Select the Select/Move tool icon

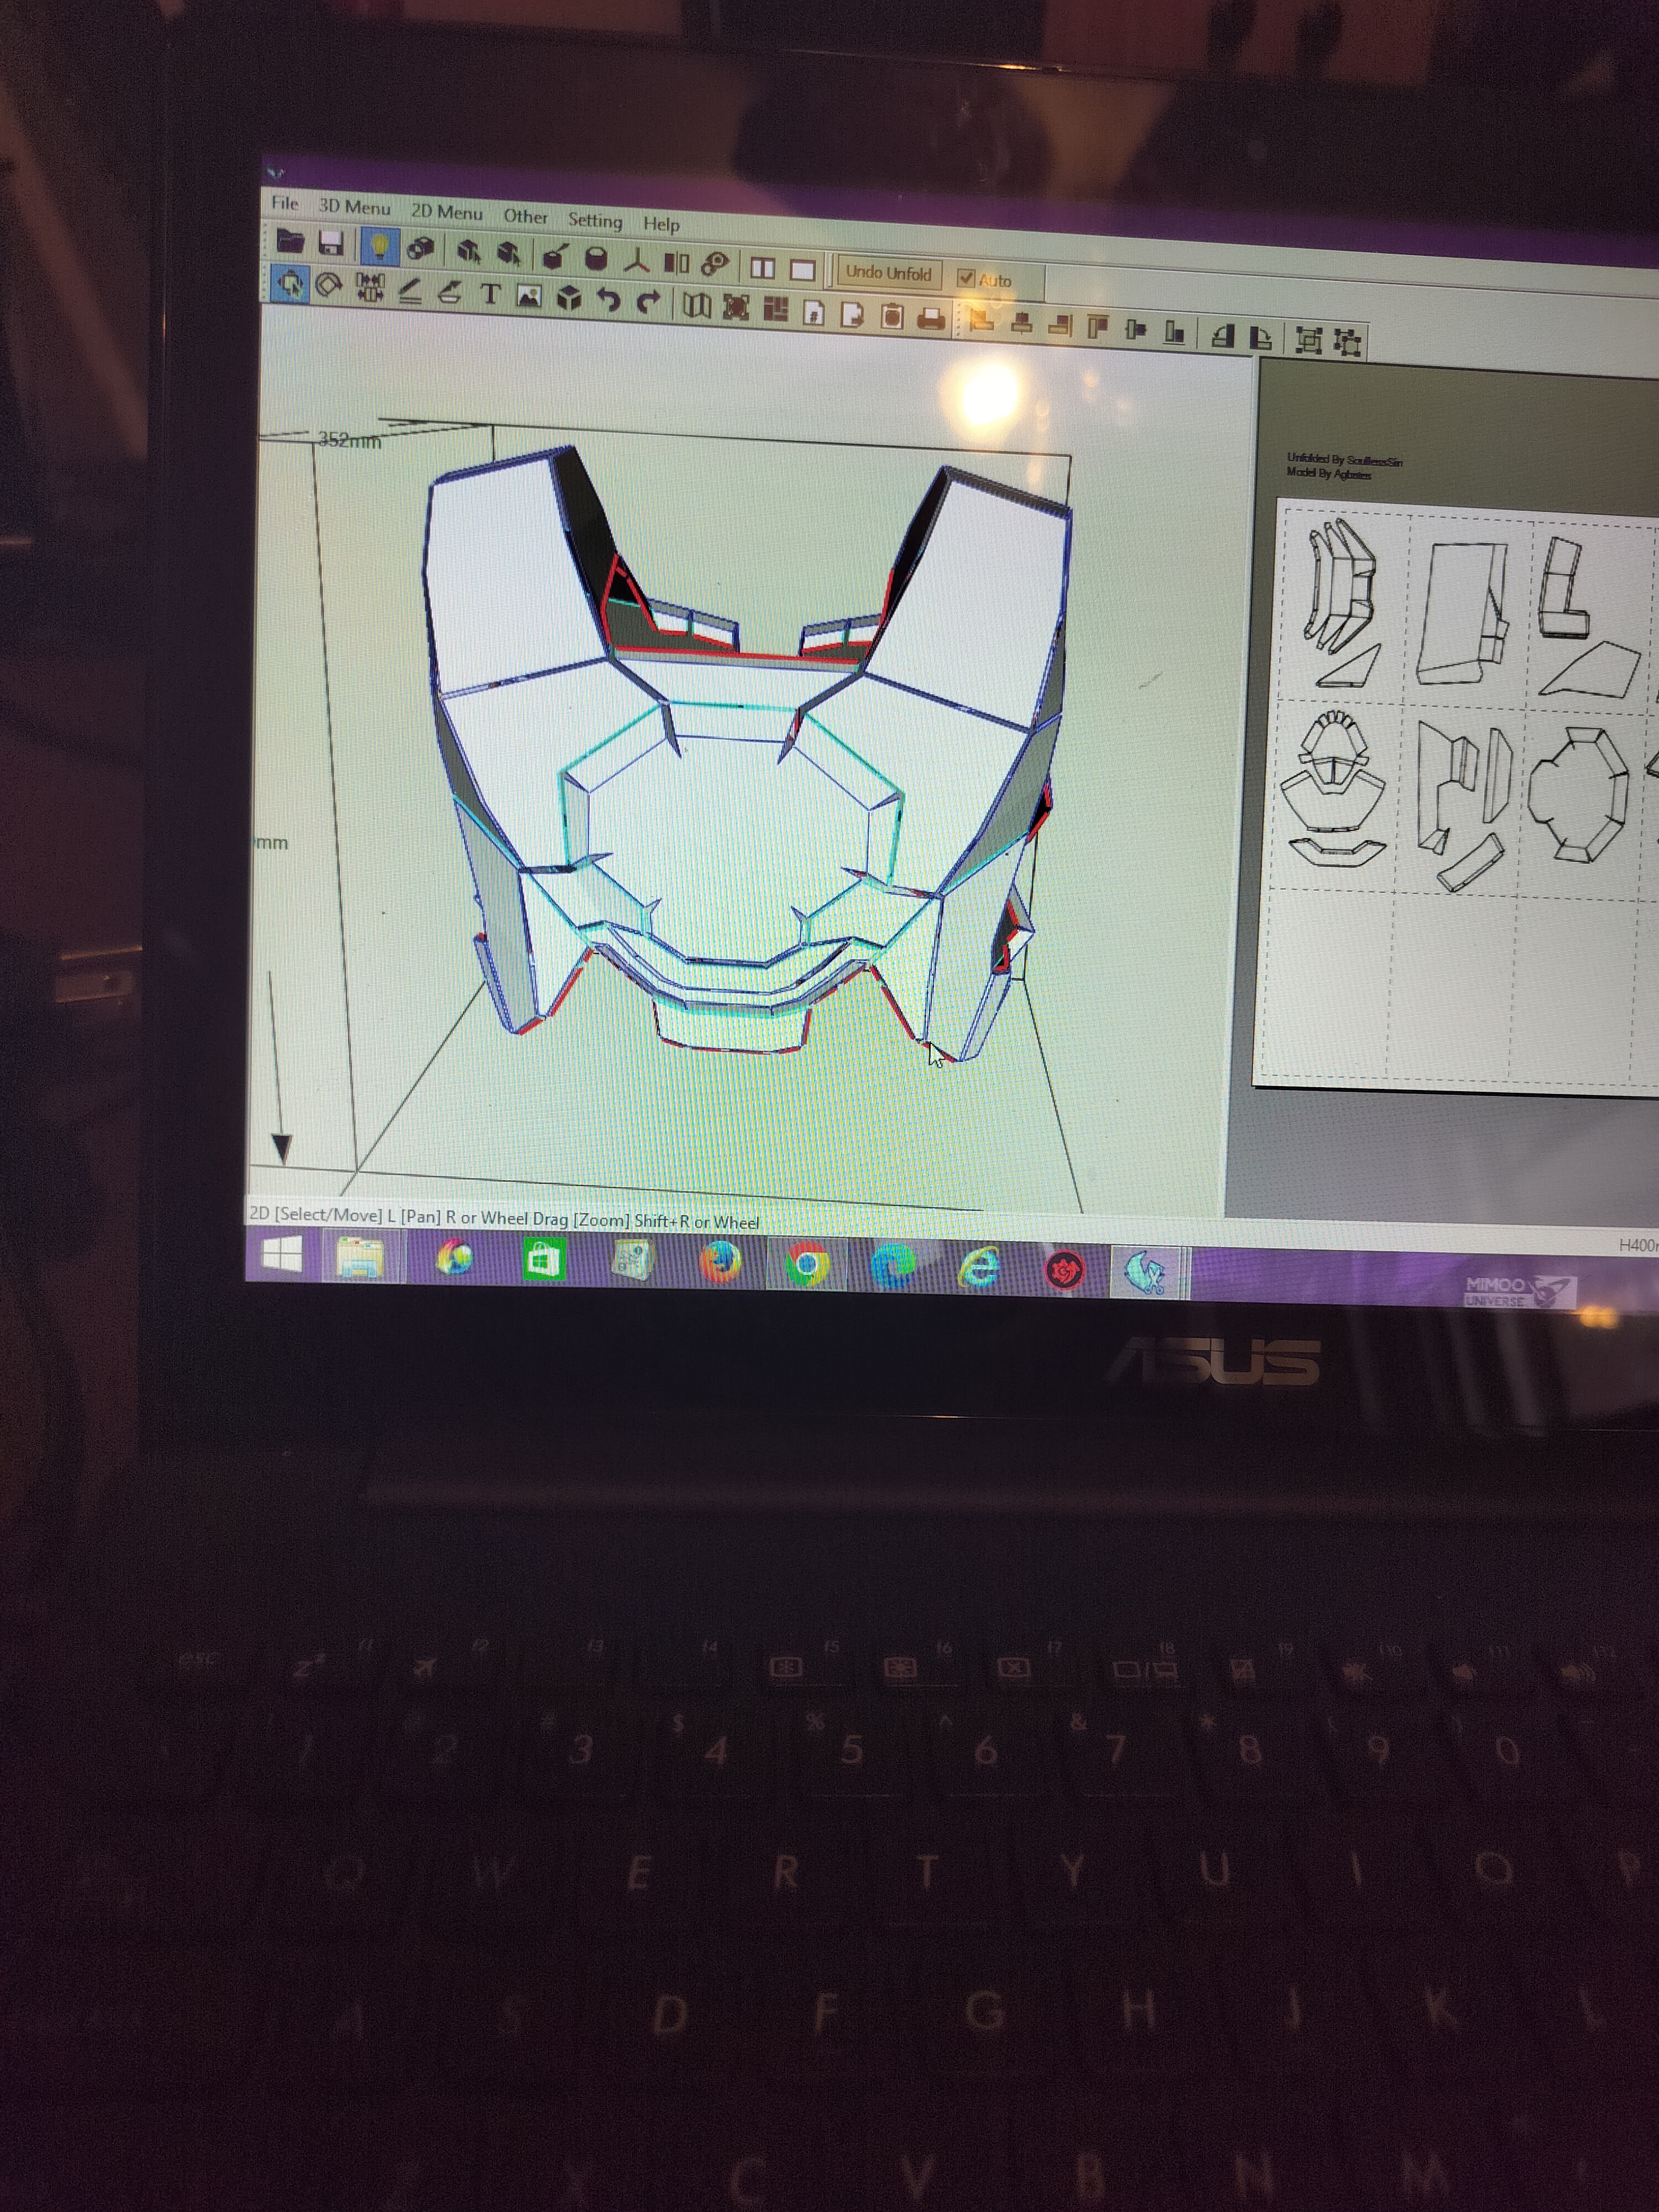(290, 284)
